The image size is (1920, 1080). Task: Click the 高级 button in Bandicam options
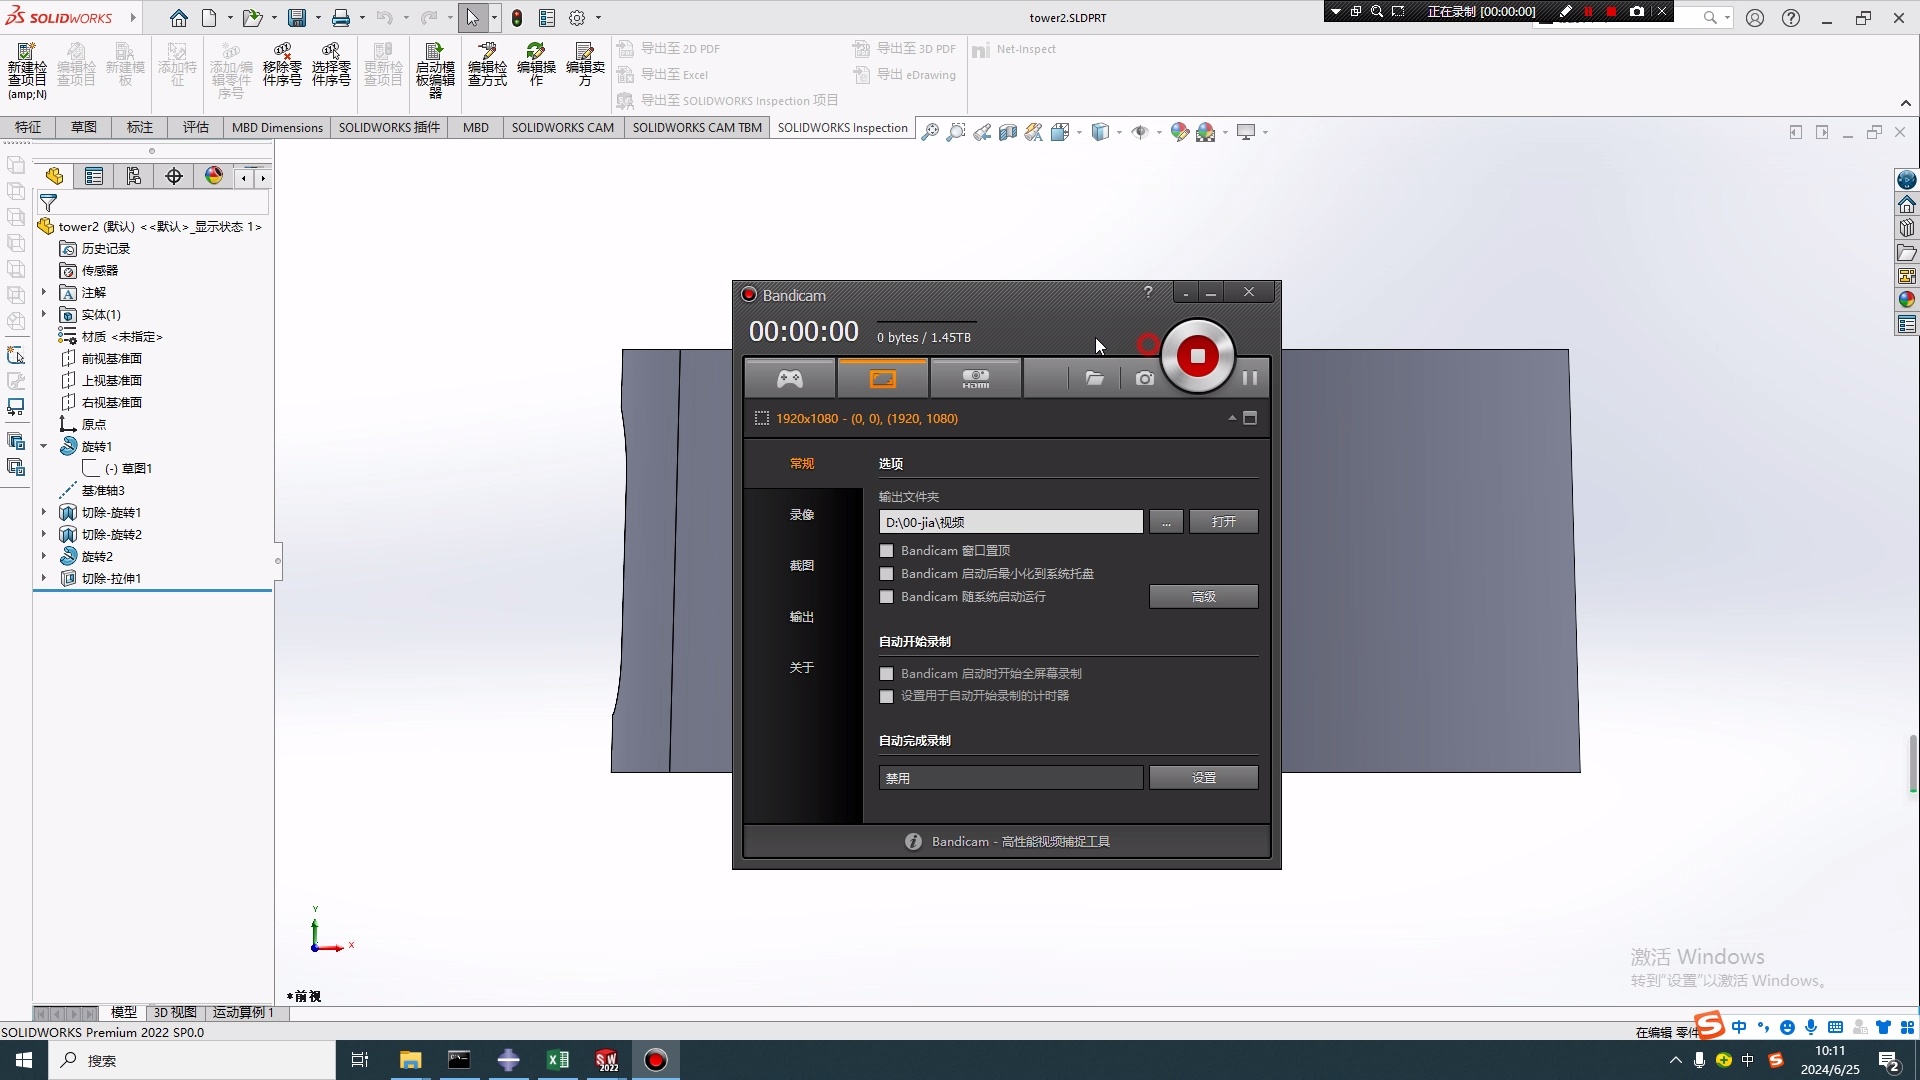pyautogui.click(x=1204, y=597)
